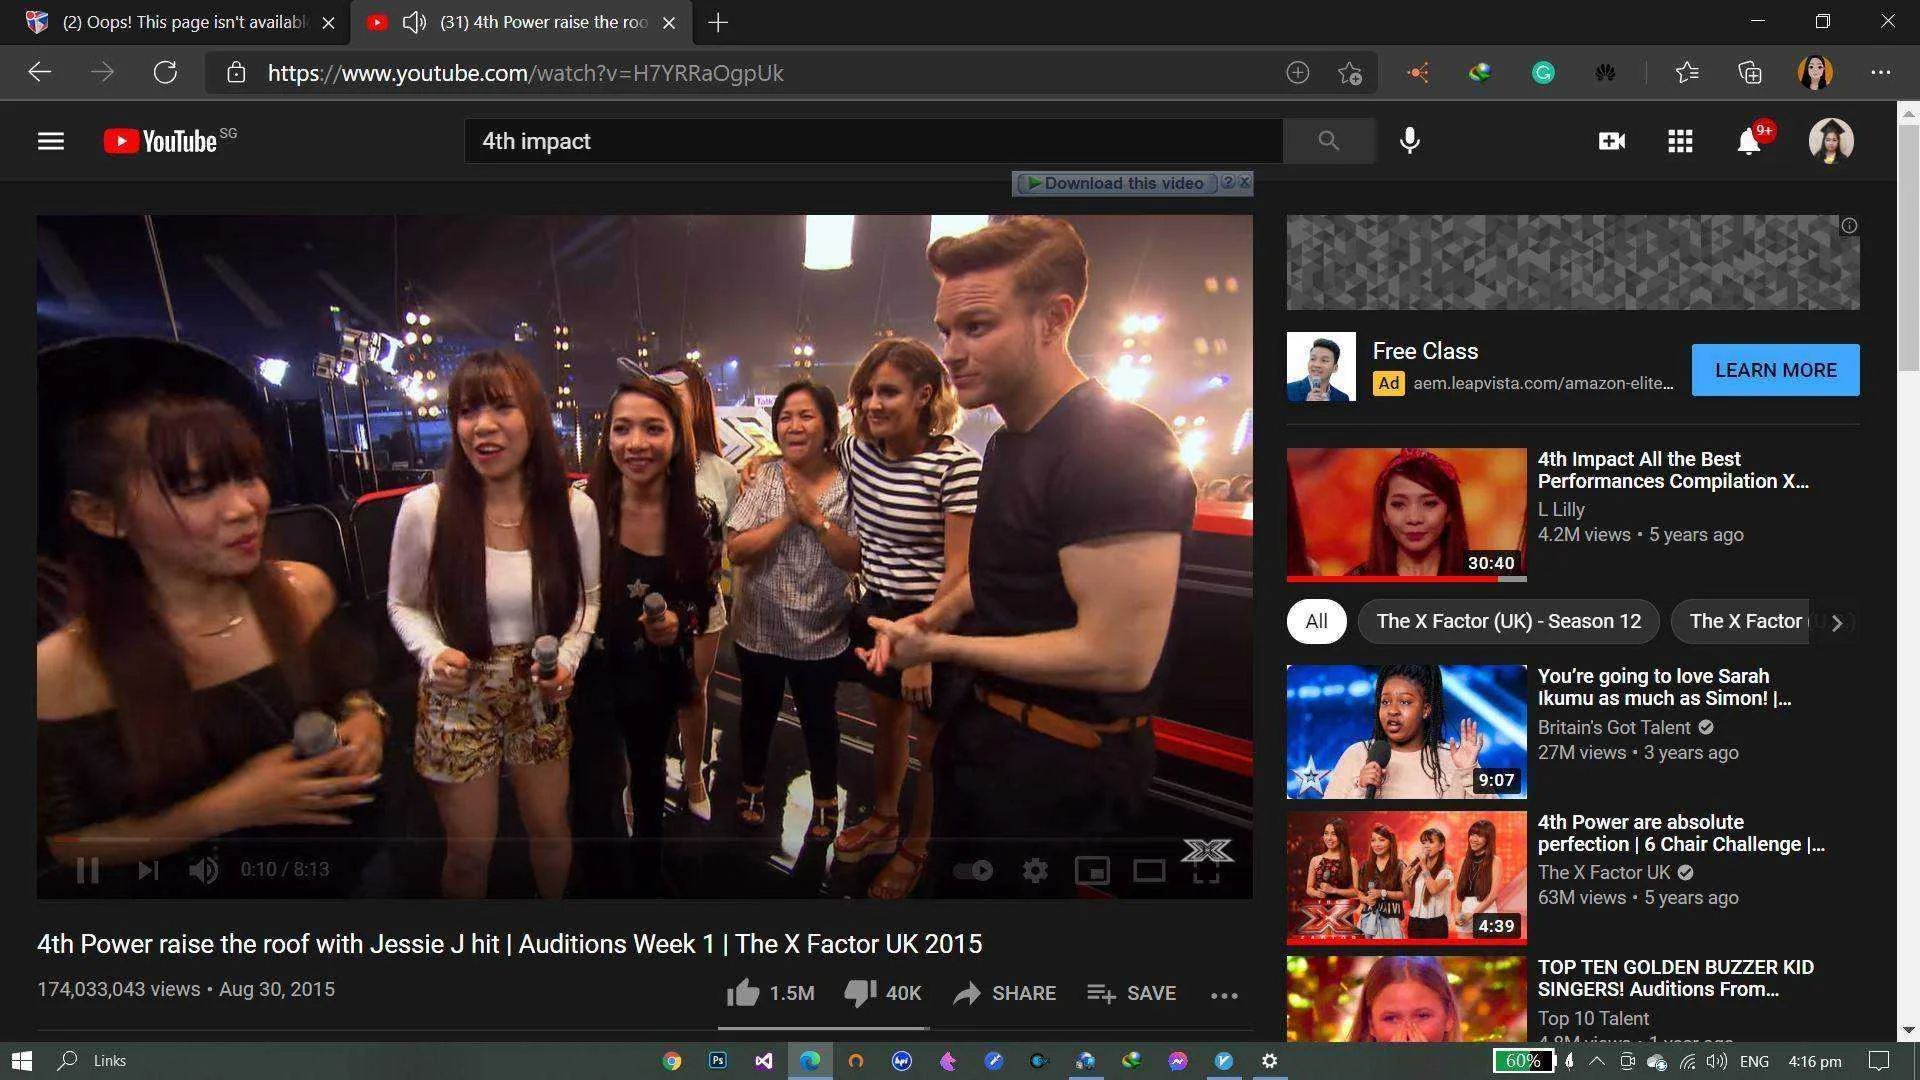Click the taskbar clock 4:16 pm
Screen dimensions: 1920x1080
pyautogui.click(x=1814, y=1061)
